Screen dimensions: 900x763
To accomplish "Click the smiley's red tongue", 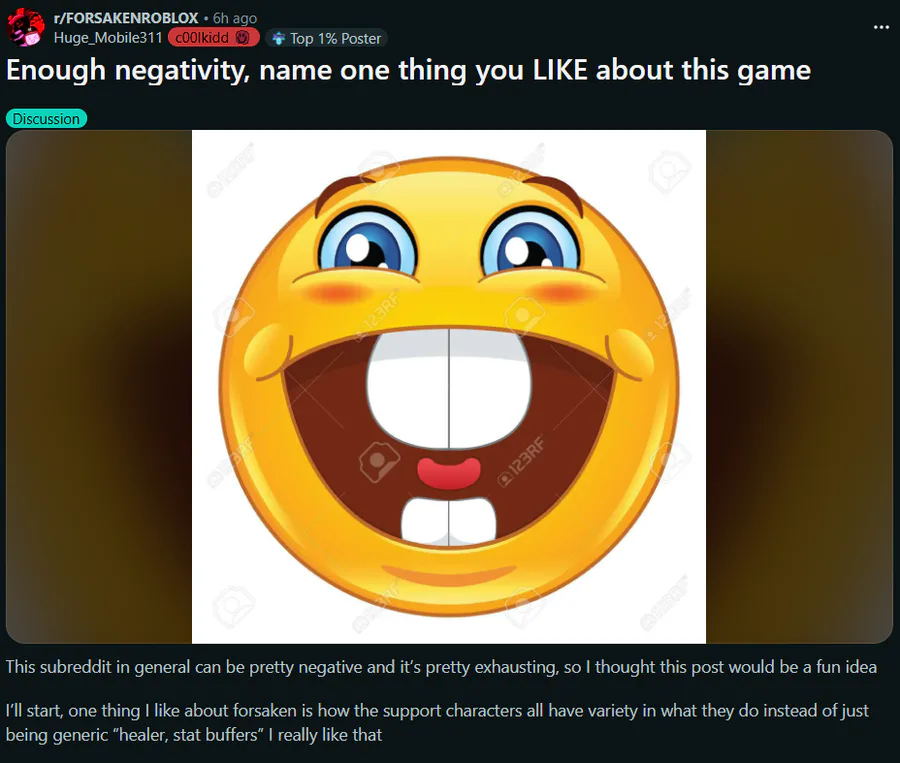I will (449, 472).
